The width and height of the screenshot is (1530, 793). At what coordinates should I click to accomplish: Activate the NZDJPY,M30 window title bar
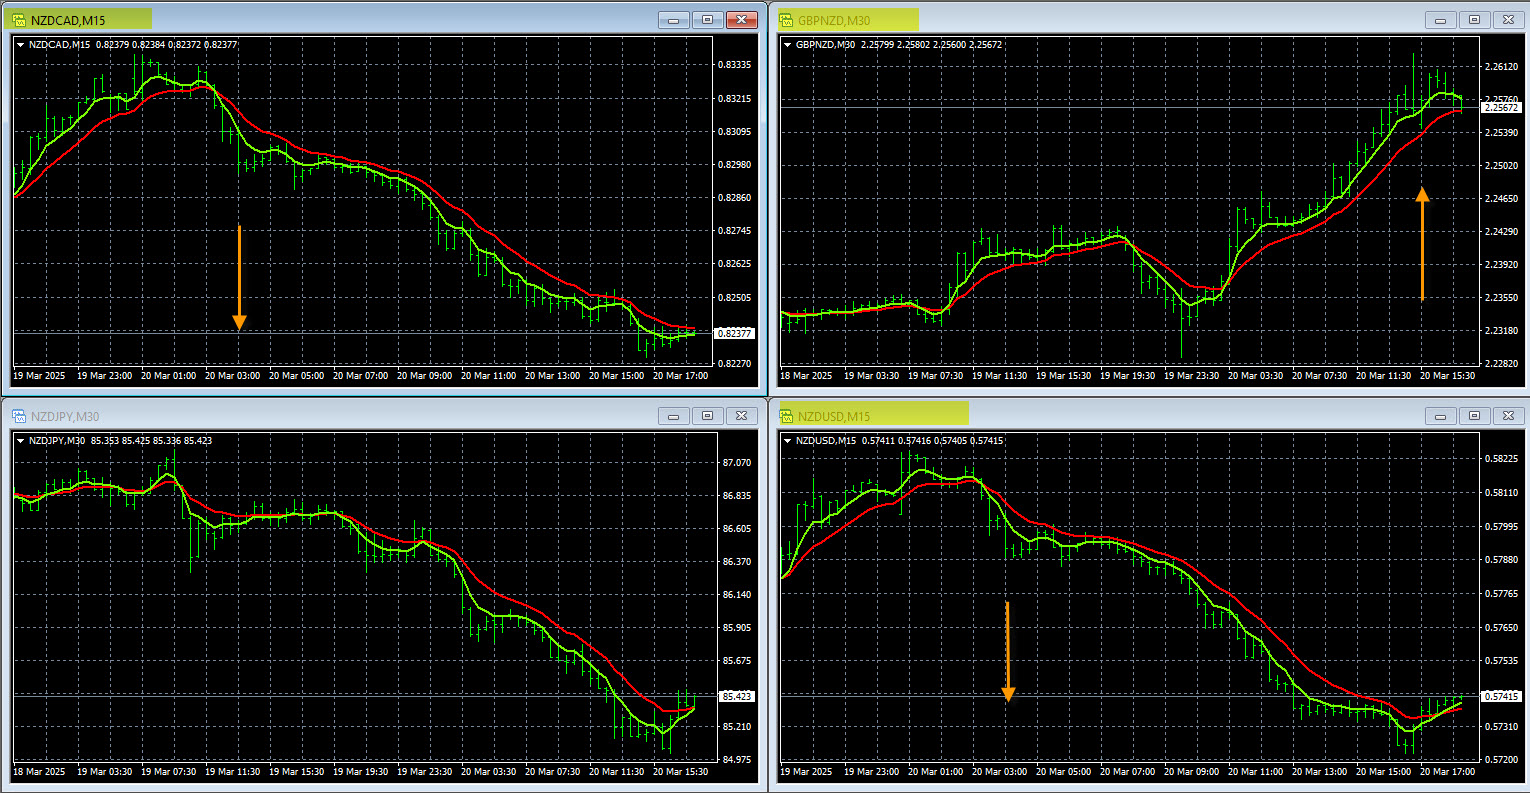tap(350, 416)
